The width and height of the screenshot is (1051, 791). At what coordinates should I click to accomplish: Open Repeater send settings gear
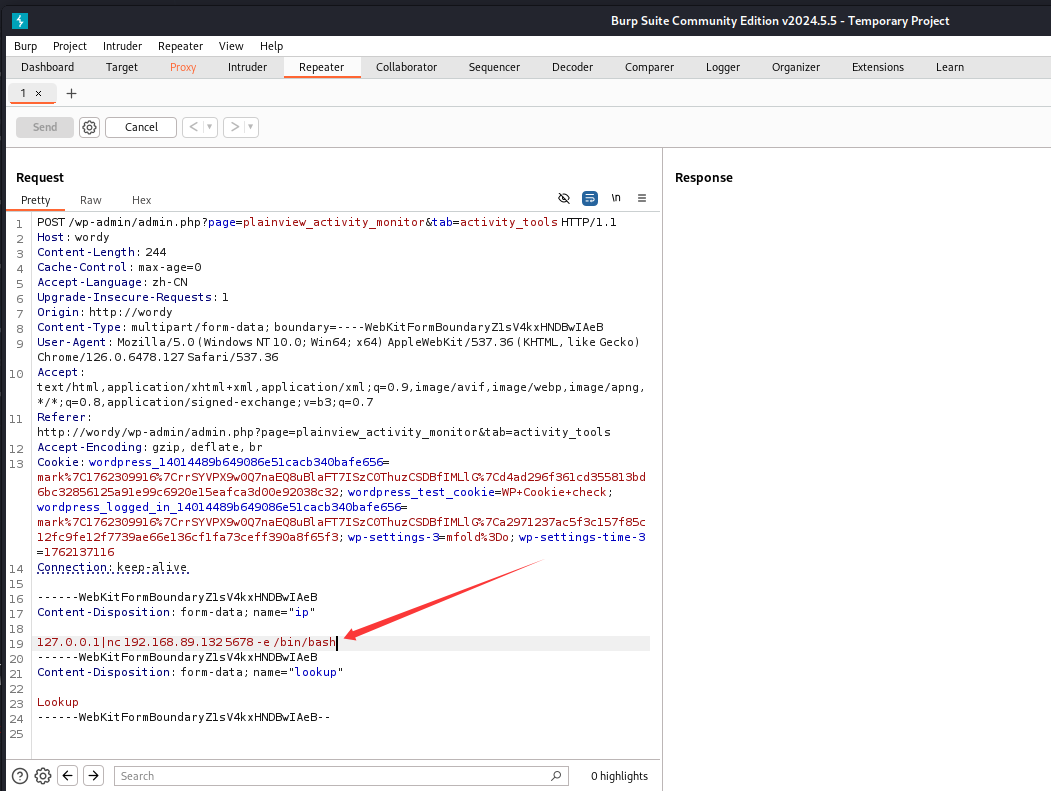point(89,127)
